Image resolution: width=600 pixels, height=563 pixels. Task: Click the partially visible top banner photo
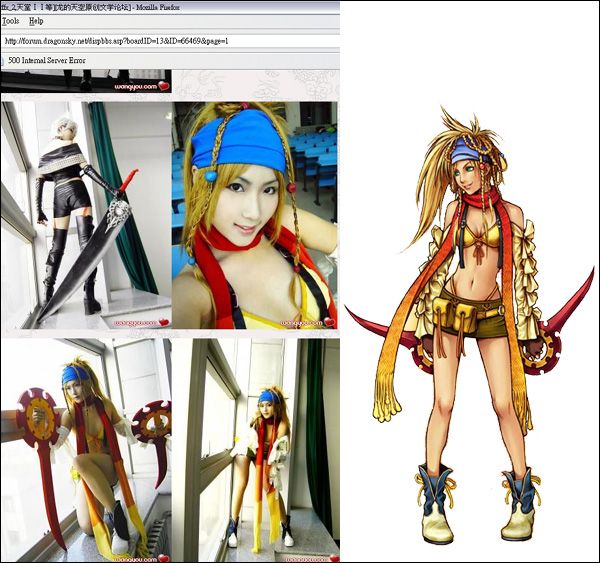pyautogui.click(x=86, y=81)
